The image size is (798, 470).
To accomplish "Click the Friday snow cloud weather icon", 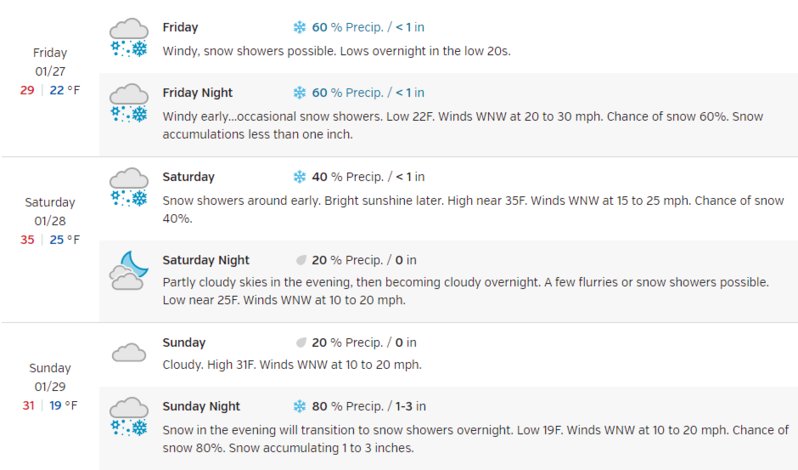I will (x=129, y=37).
